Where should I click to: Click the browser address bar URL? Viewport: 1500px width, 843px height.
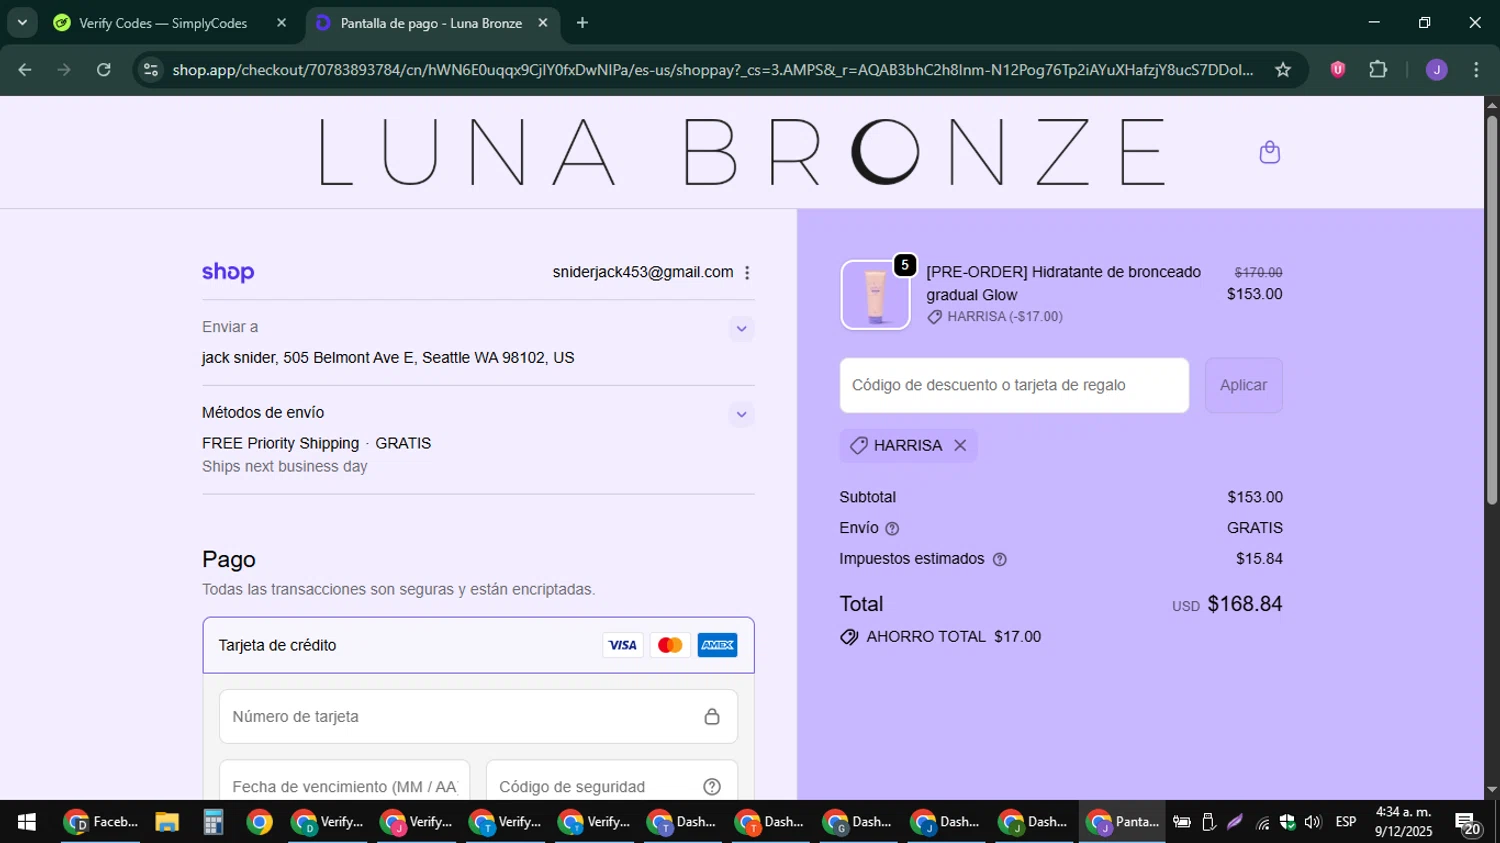click(x=712, y=70)
